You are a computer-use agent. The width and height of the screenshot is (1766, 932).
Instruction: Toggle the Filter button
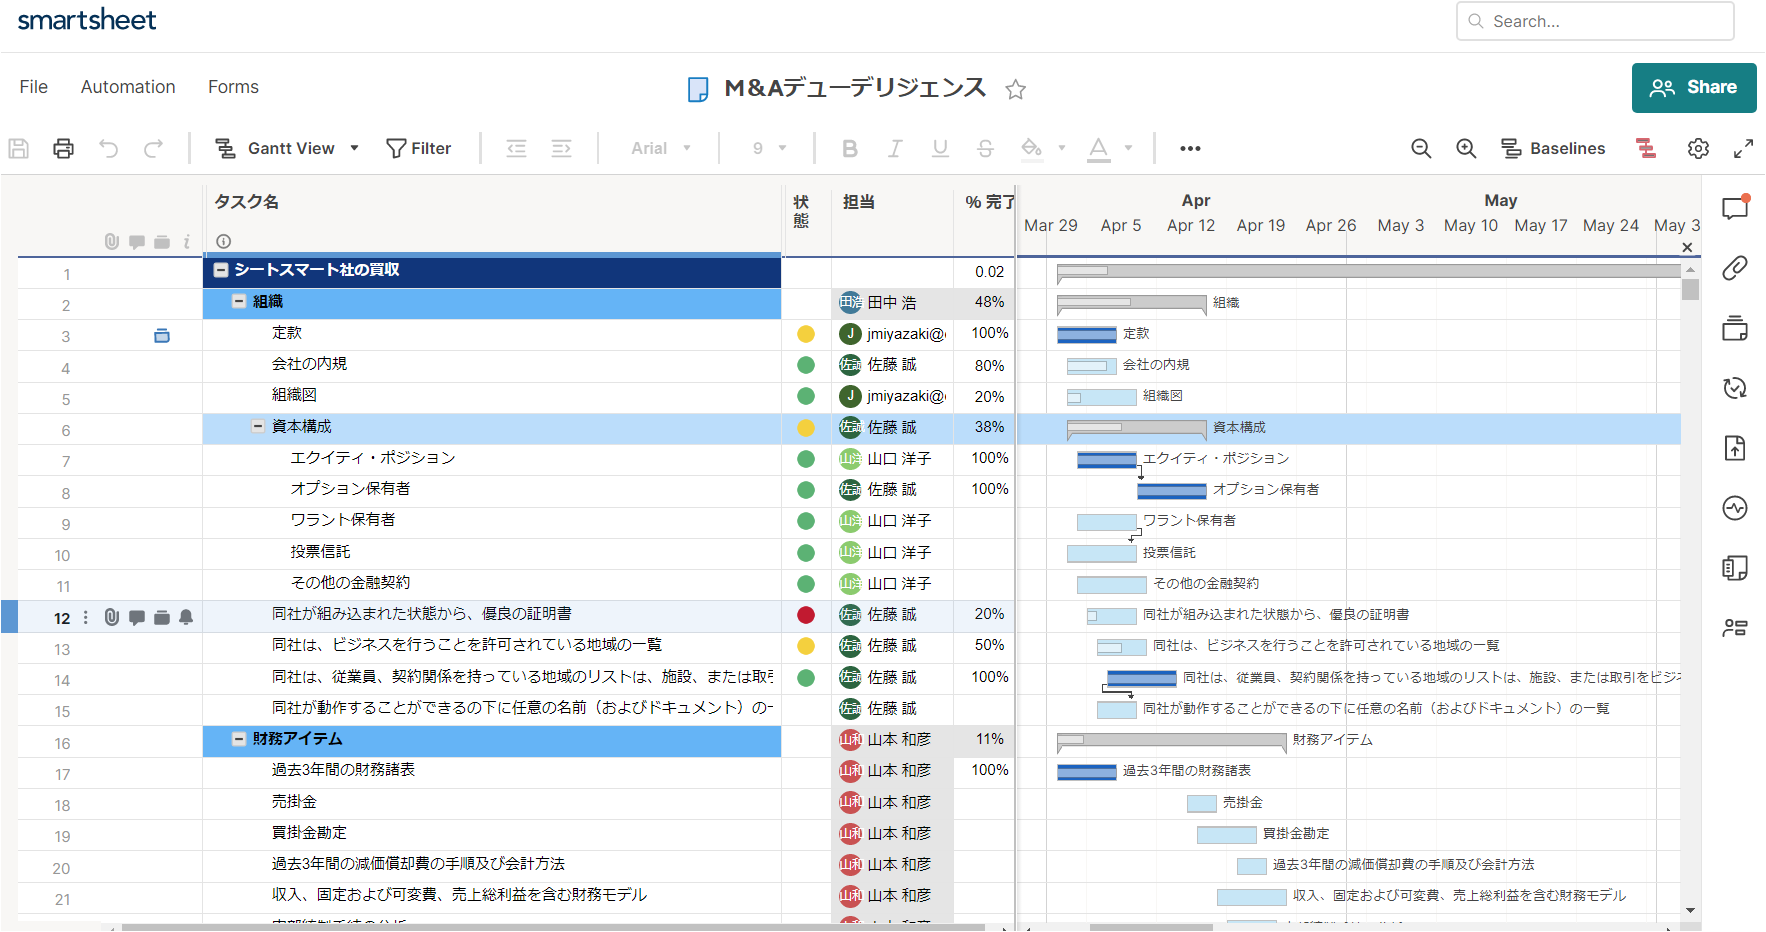pyautogui.click(x=419, y=149)
